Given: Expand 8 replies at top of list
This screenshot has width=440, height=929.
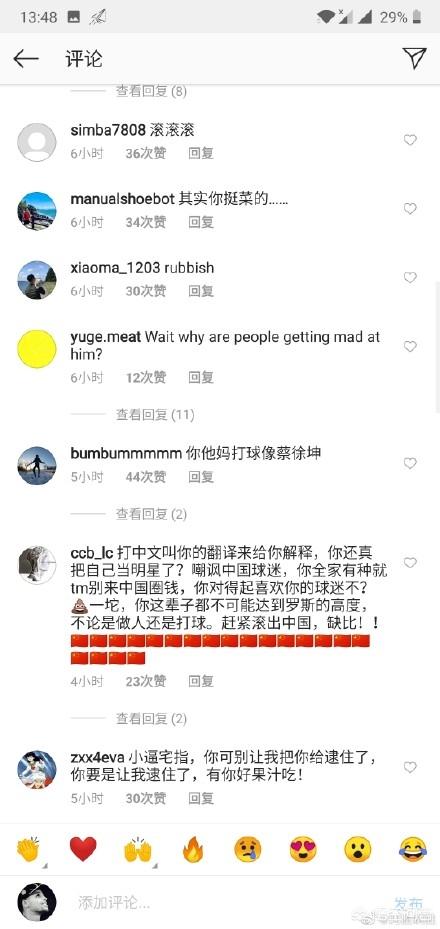Looking at the screenshot, I should 151,91.
